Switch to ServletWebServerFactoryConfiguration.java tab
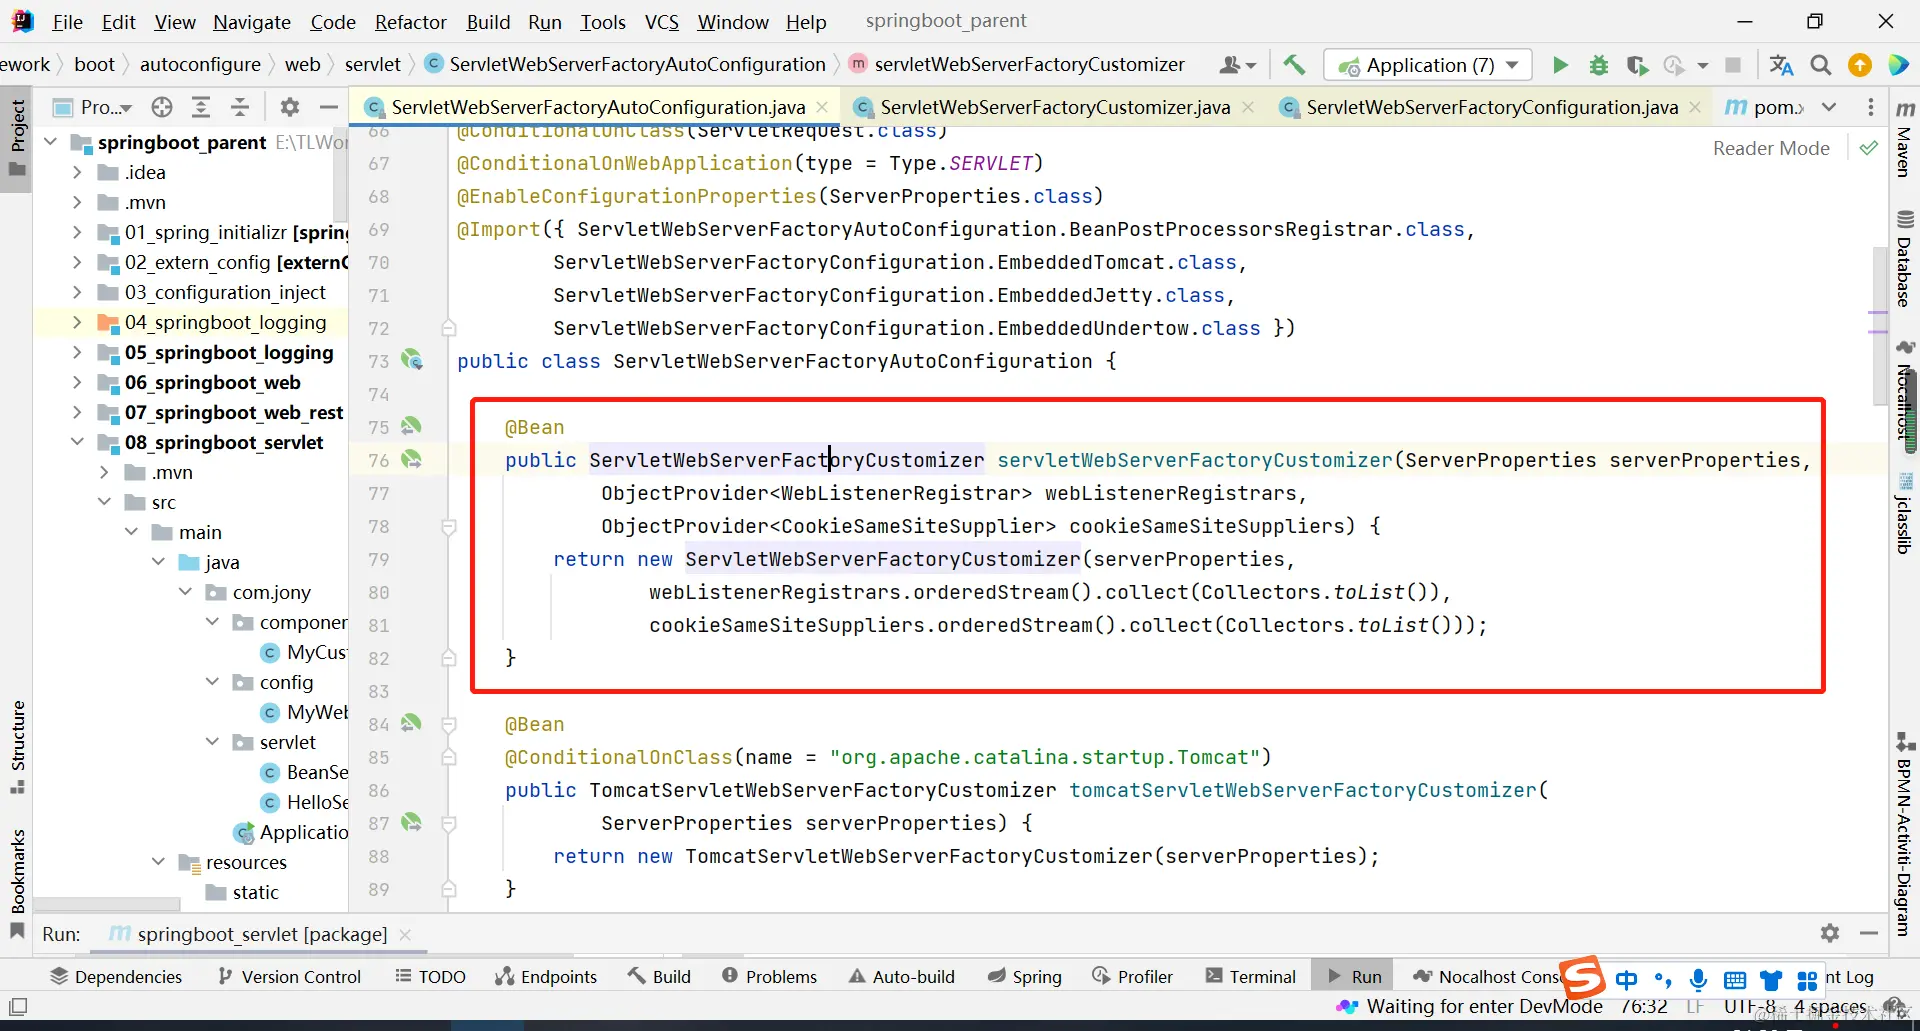1920x1031 pixels. coord(1492,107)
